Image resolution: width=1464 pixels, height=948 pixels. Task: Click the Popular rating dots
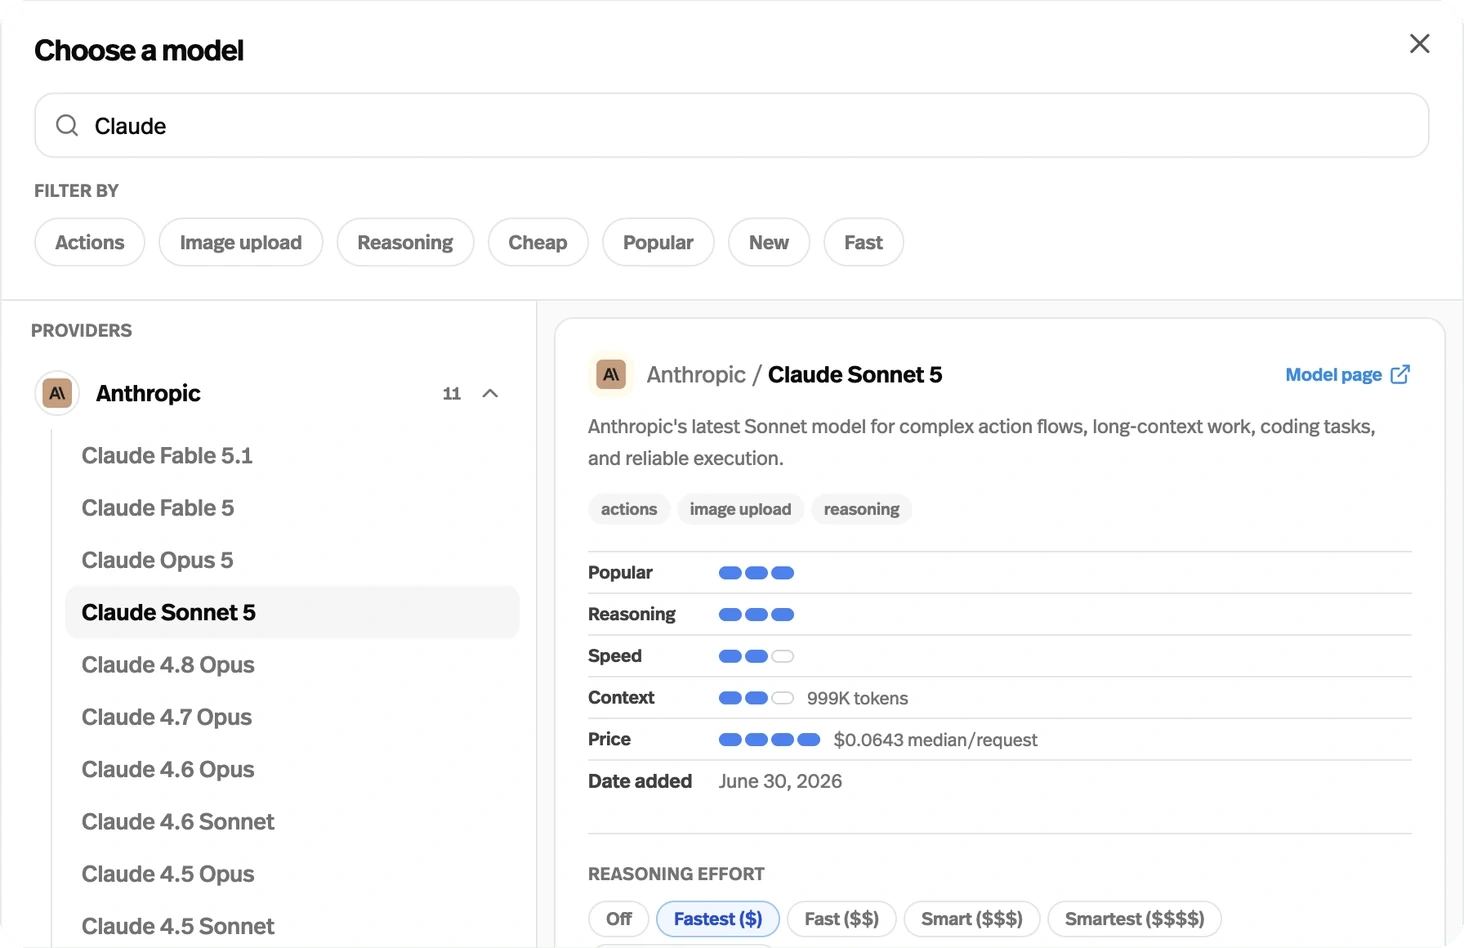point(756,573)
